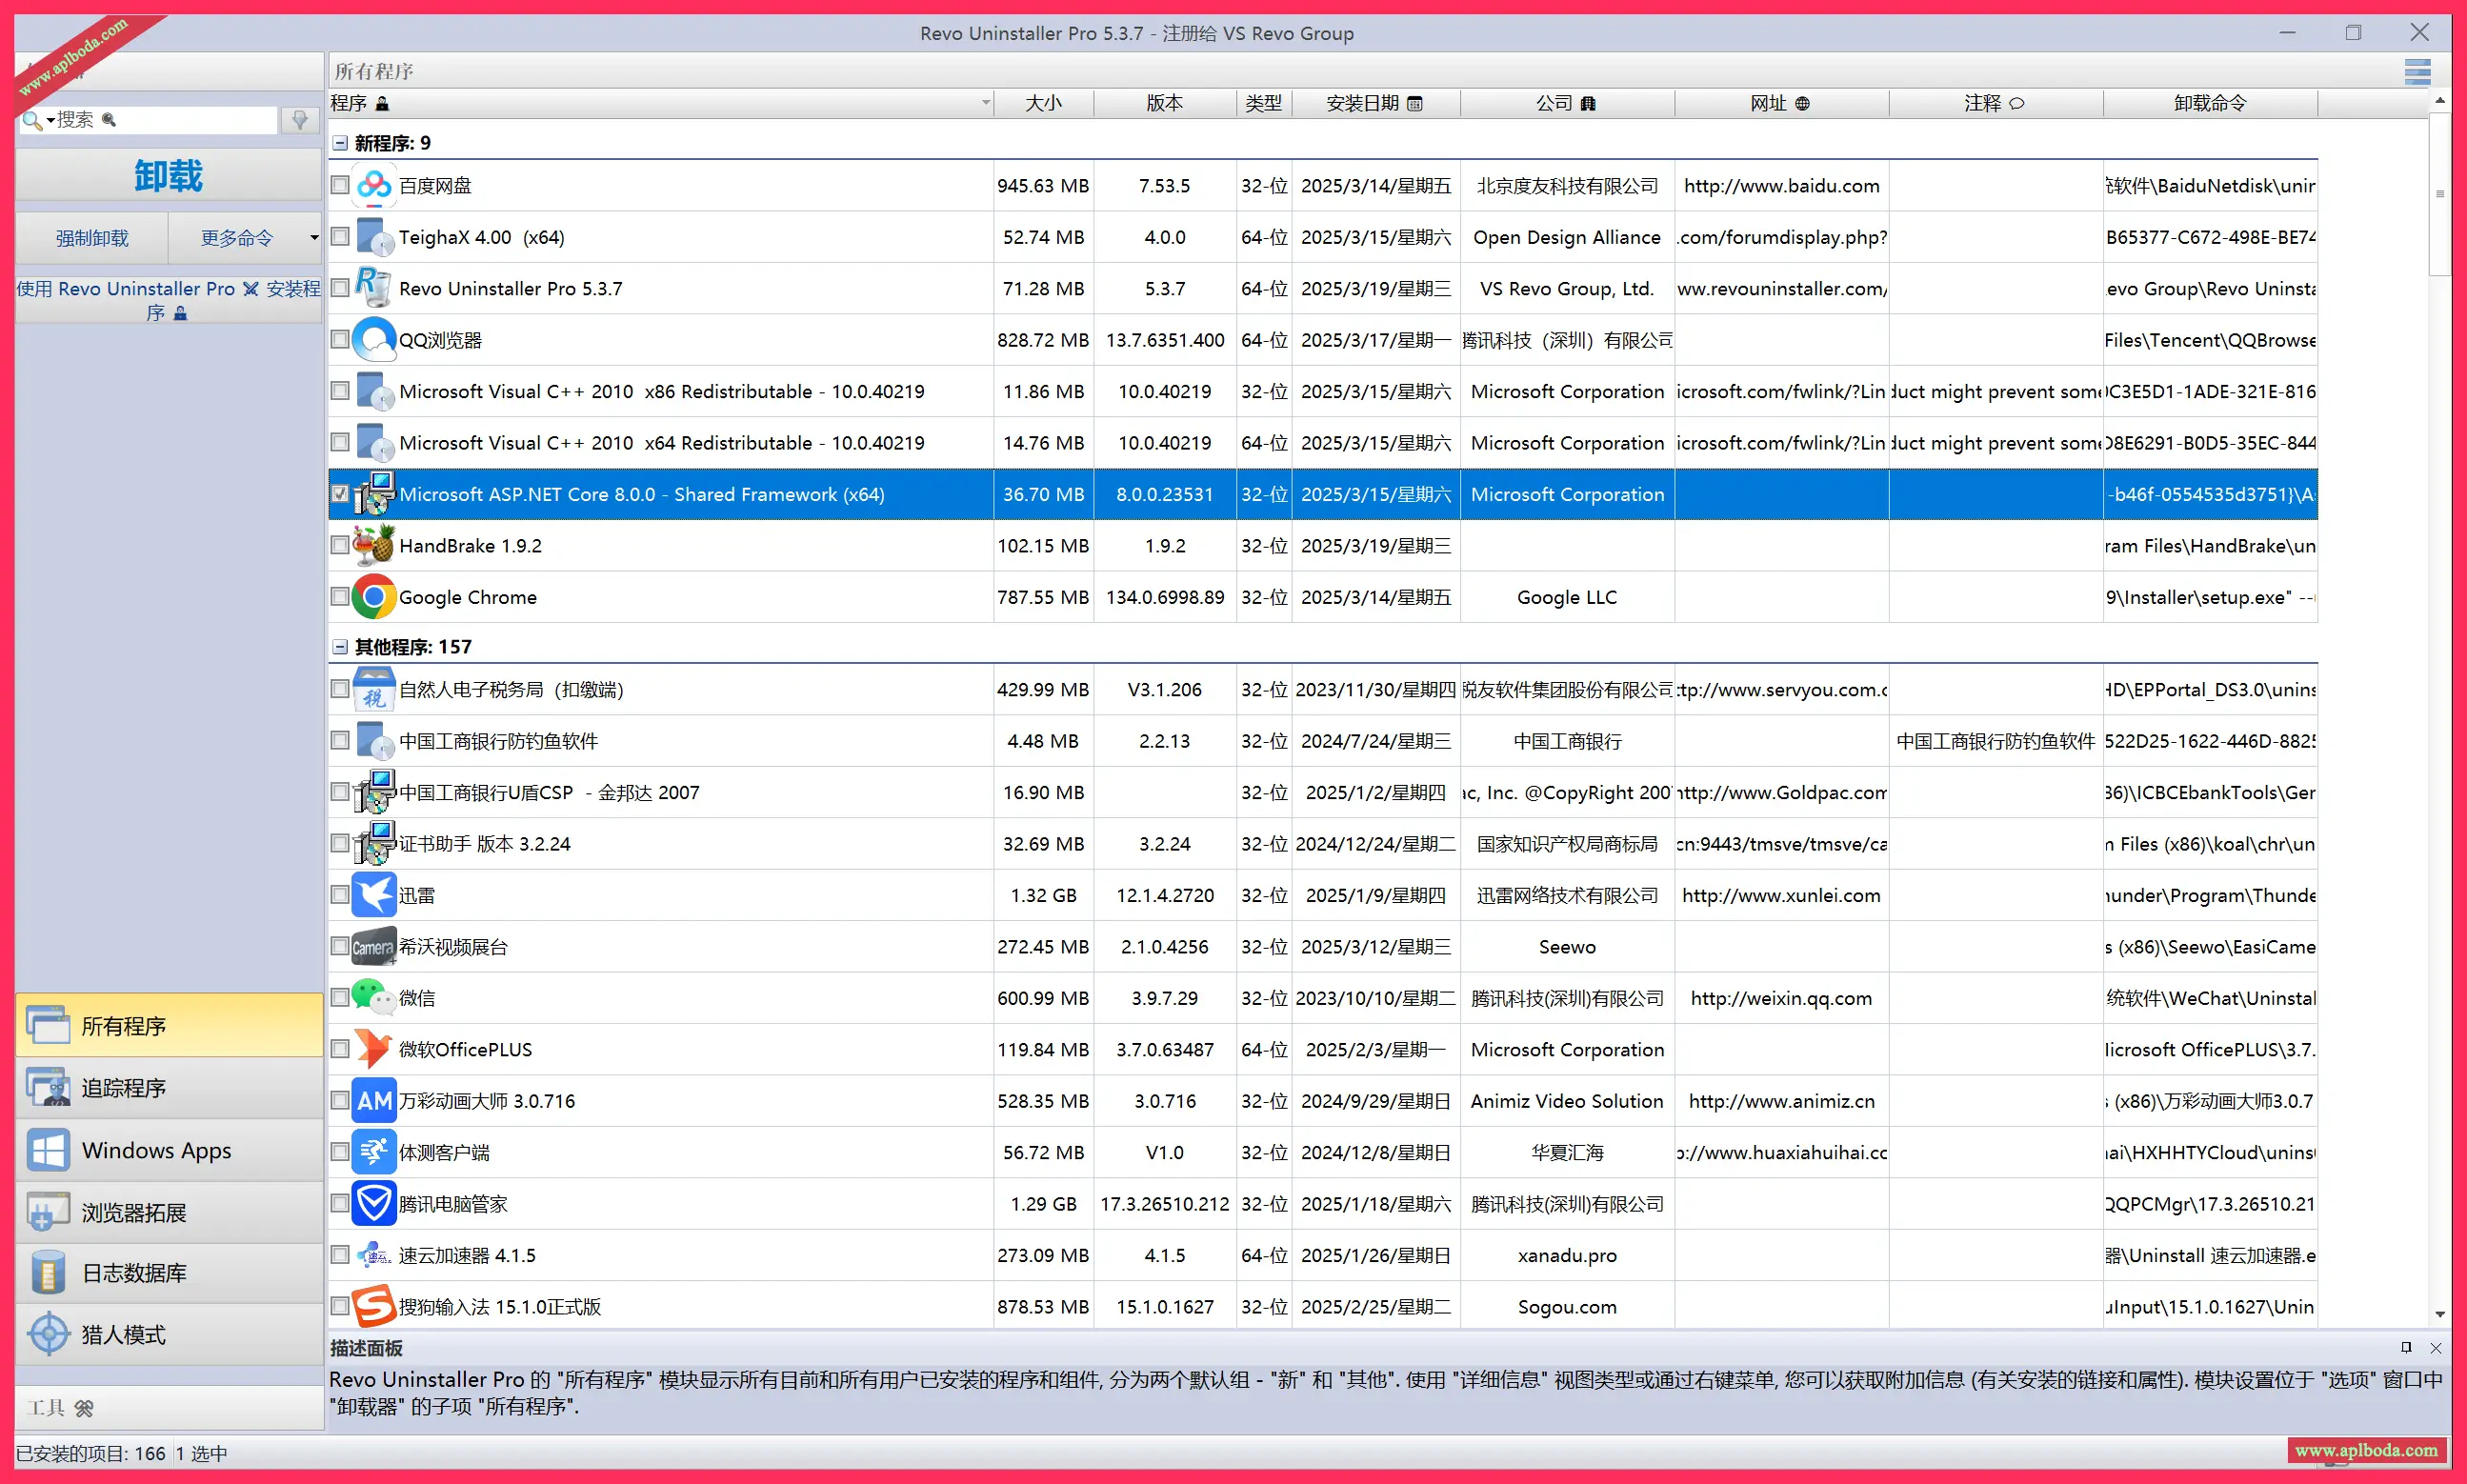Click the Windows Apps sidebar icon
The height and width of the screenshot is (1484, 2467).
click(x=48, y=1150)
